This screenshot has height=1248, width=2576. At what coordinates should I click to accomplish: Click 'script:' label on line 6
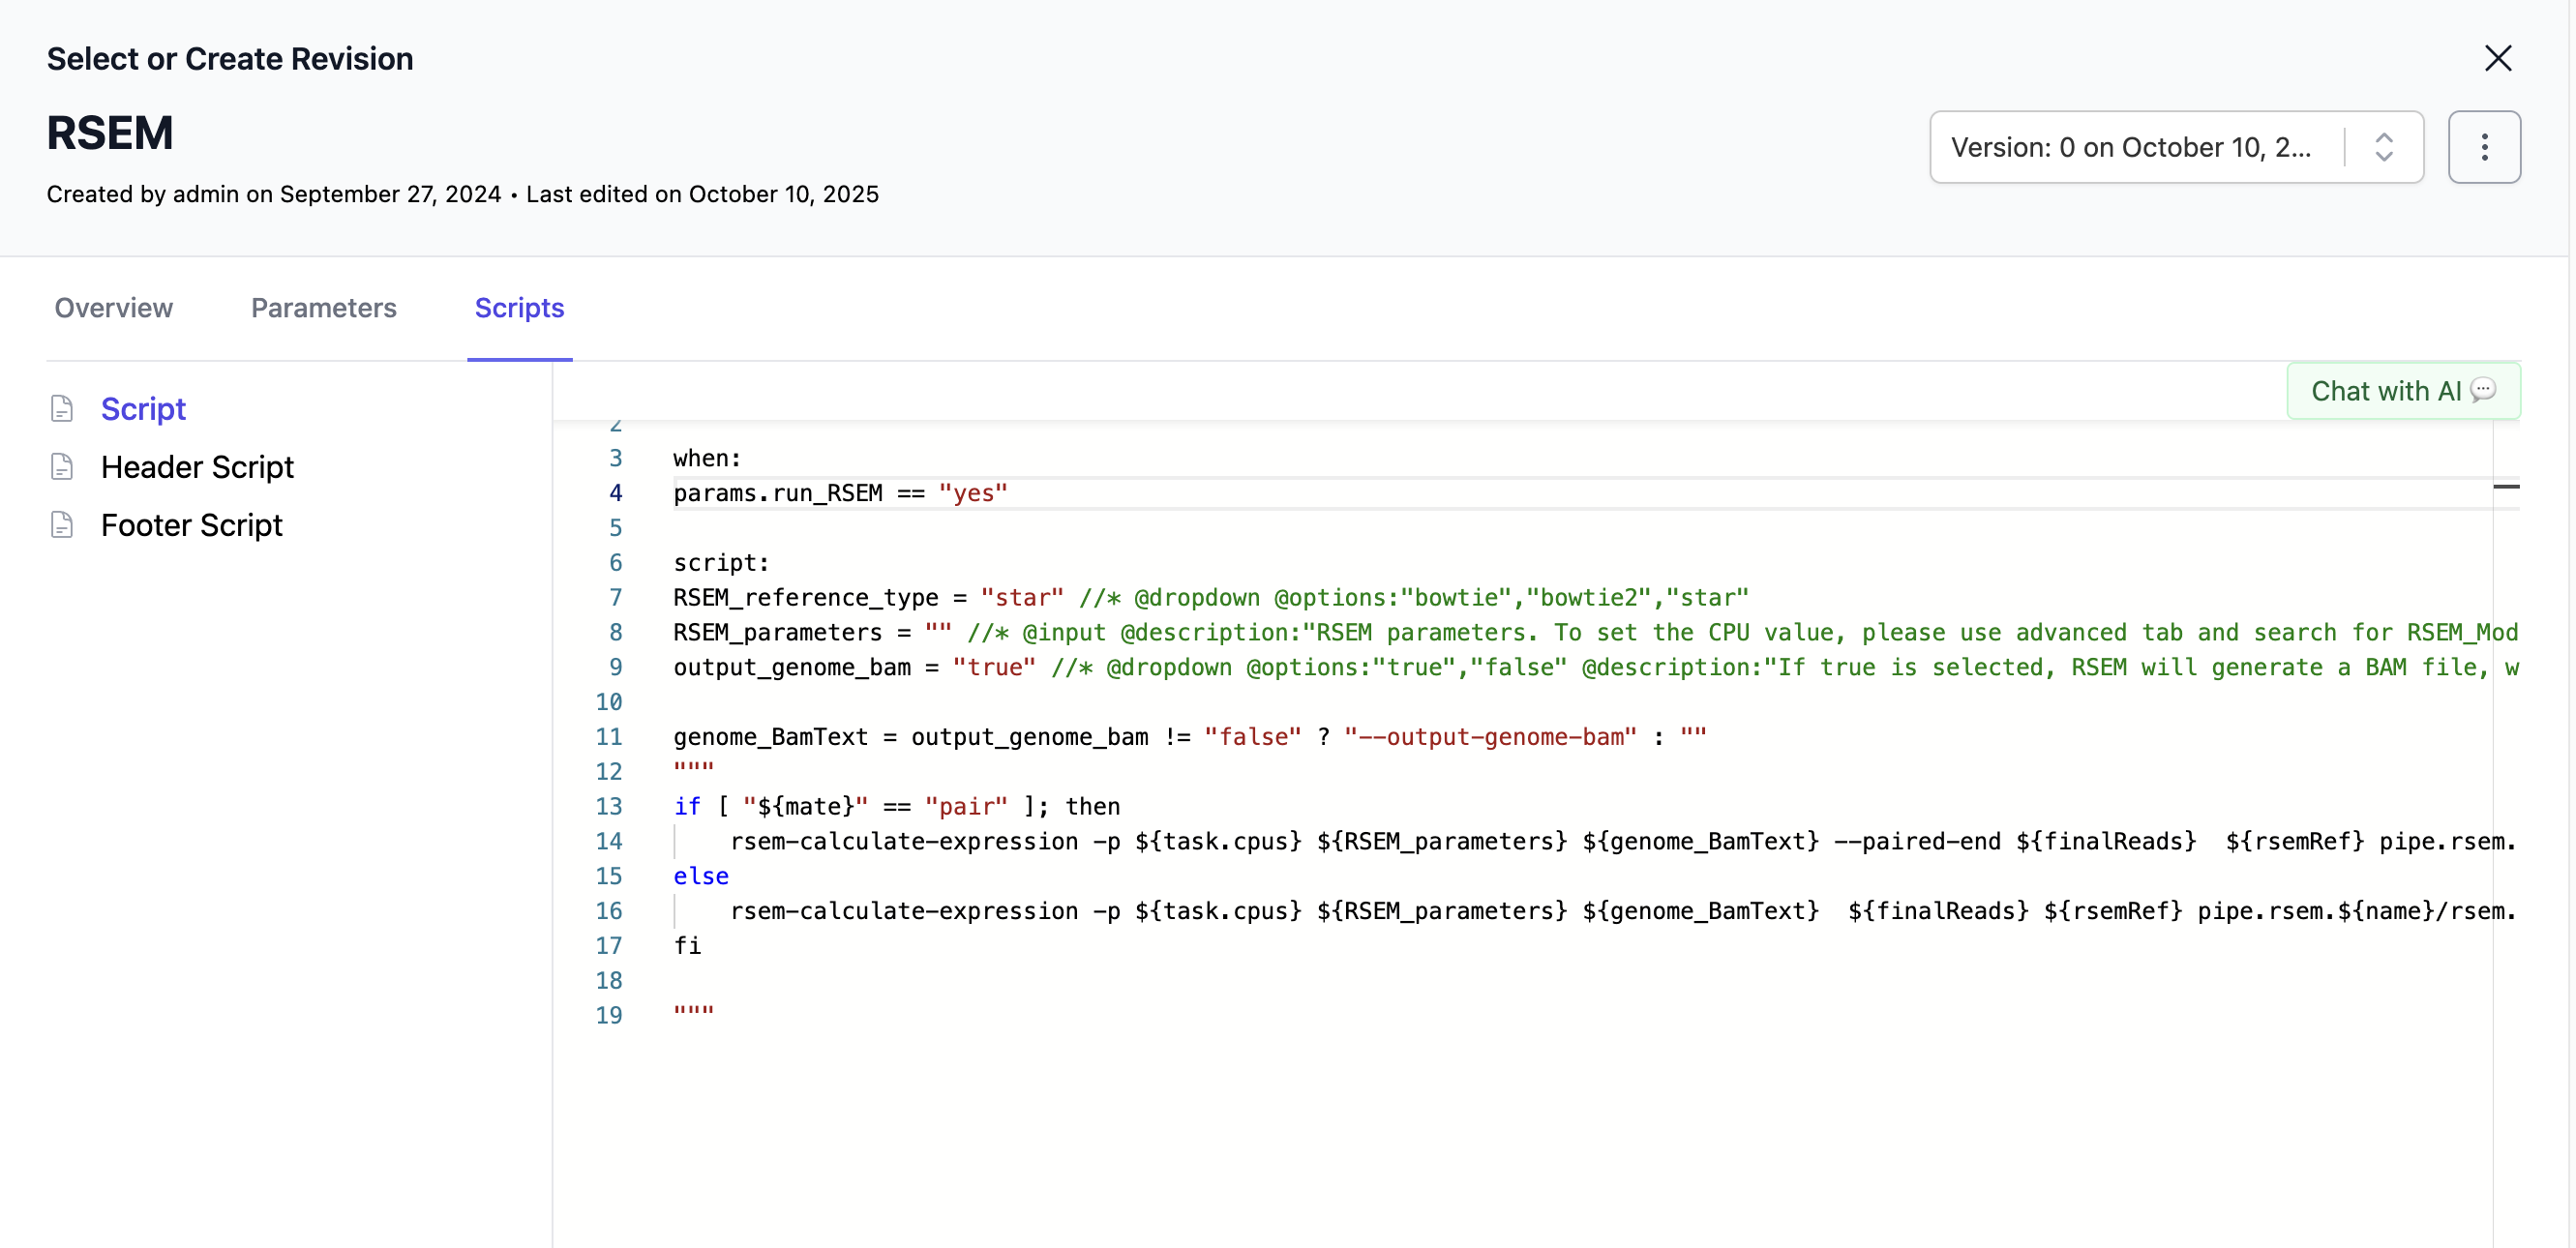(721, 563)
